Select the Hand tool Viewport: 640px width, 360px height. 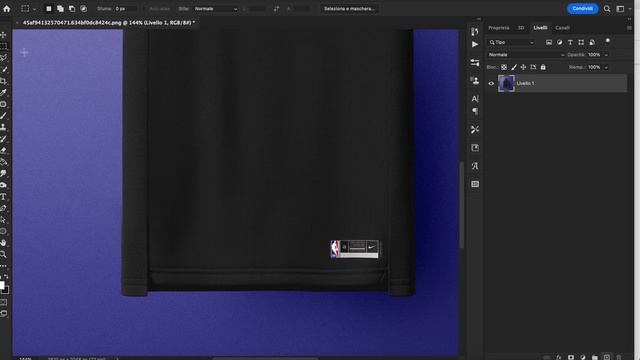[4, 243]
